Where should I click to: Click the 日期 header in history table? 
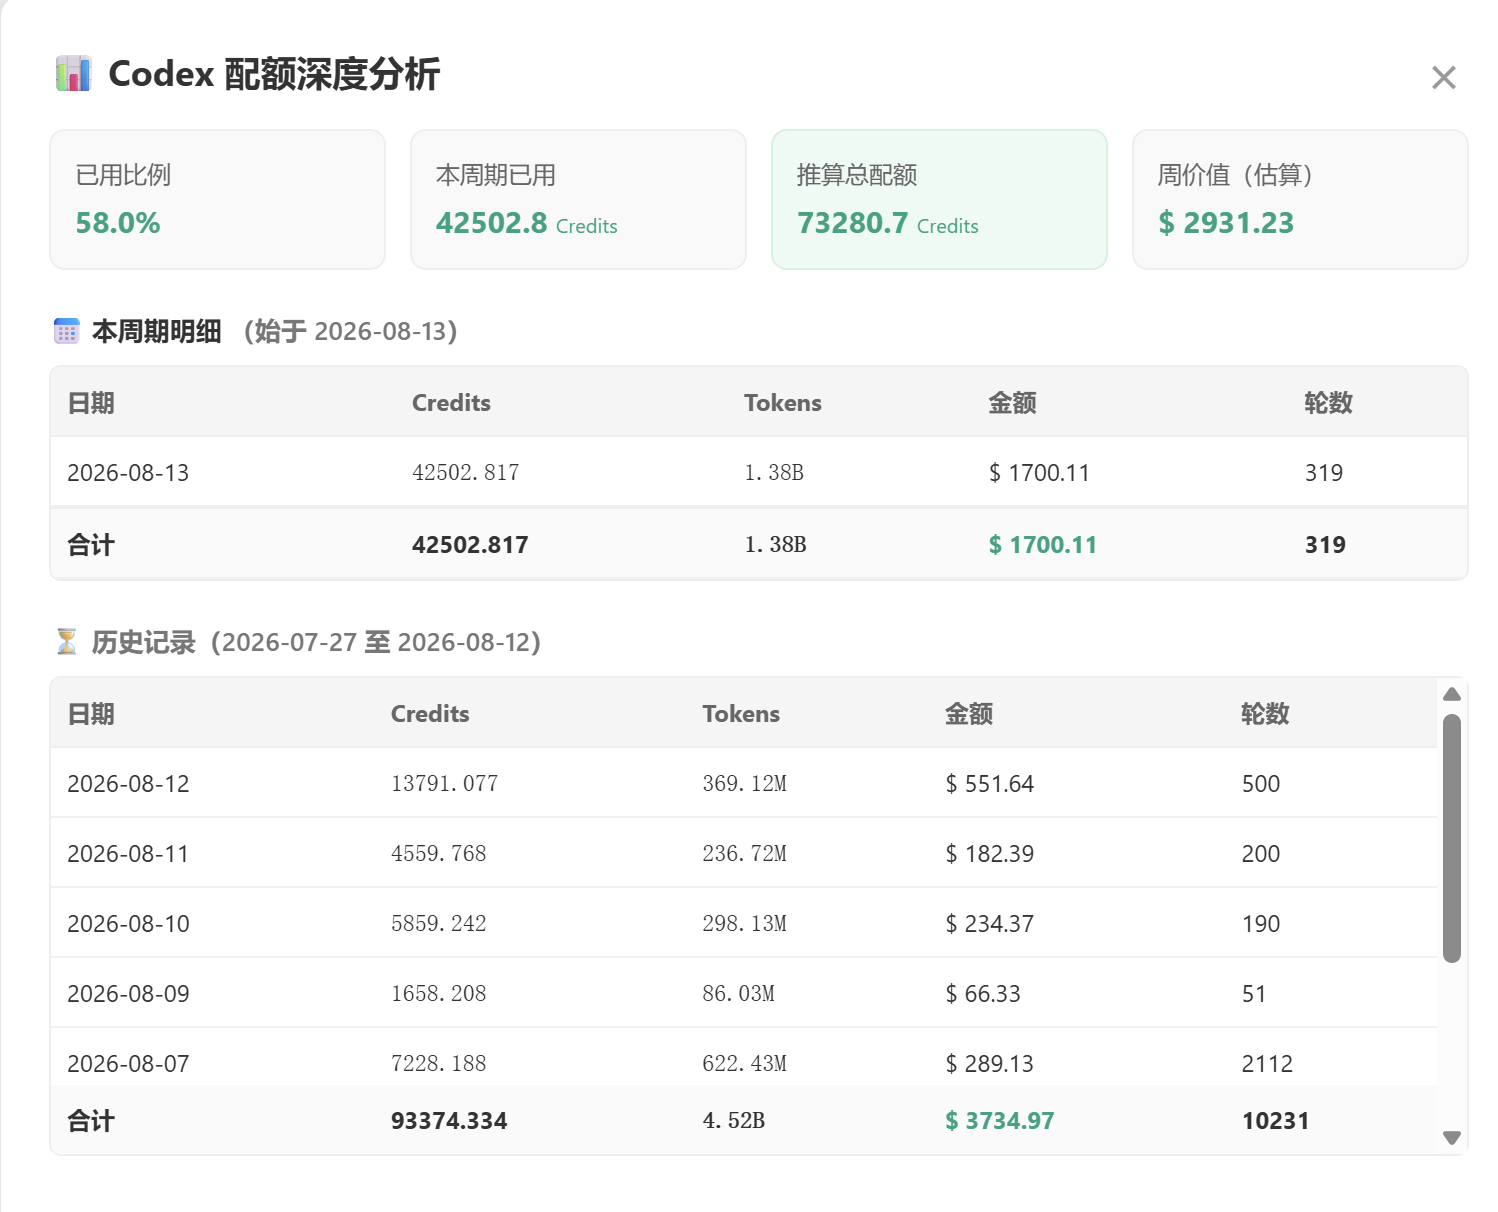(91, 714)
